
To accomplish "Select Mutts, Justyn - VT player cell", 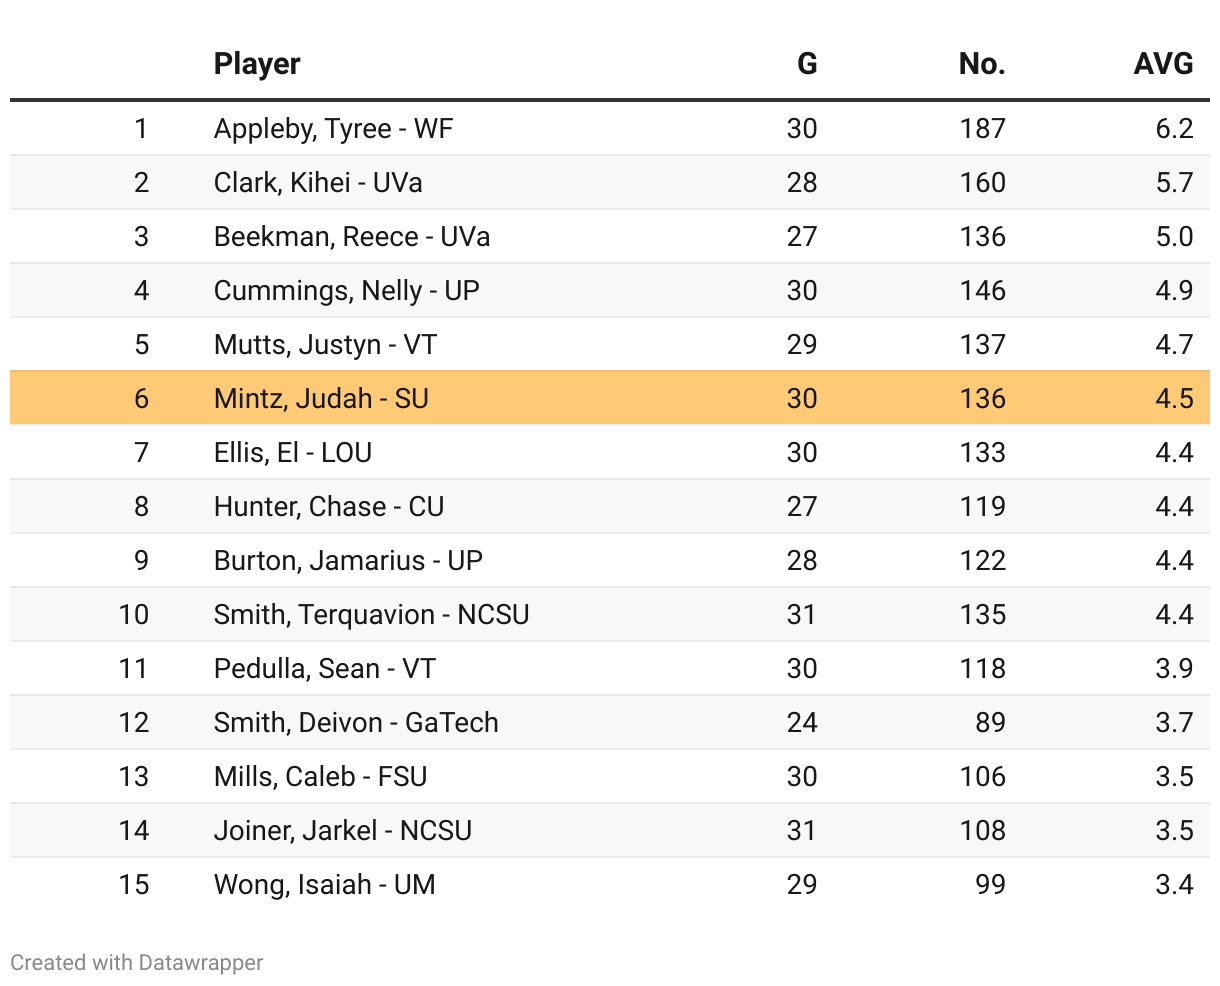I will pyautogui.click(x=325, y=345).
